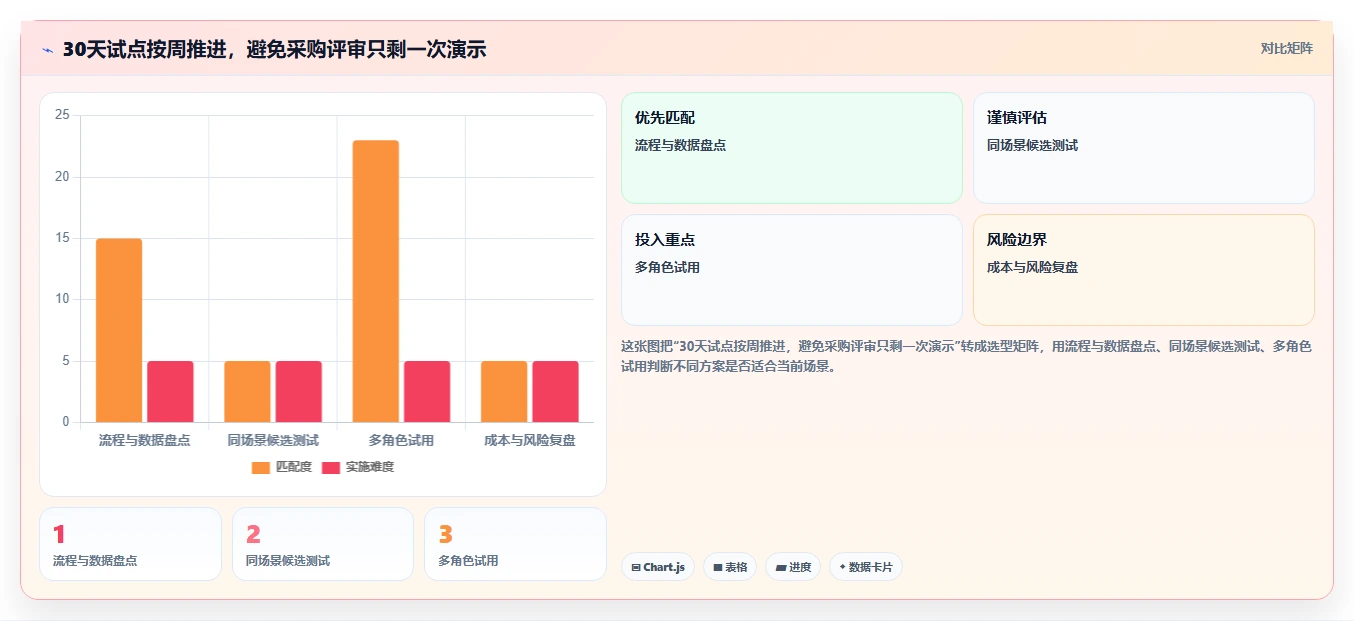Toggle the 实施难度 legend entry
The width and height of the screenshot is (1354, 621).
(358, 467)
